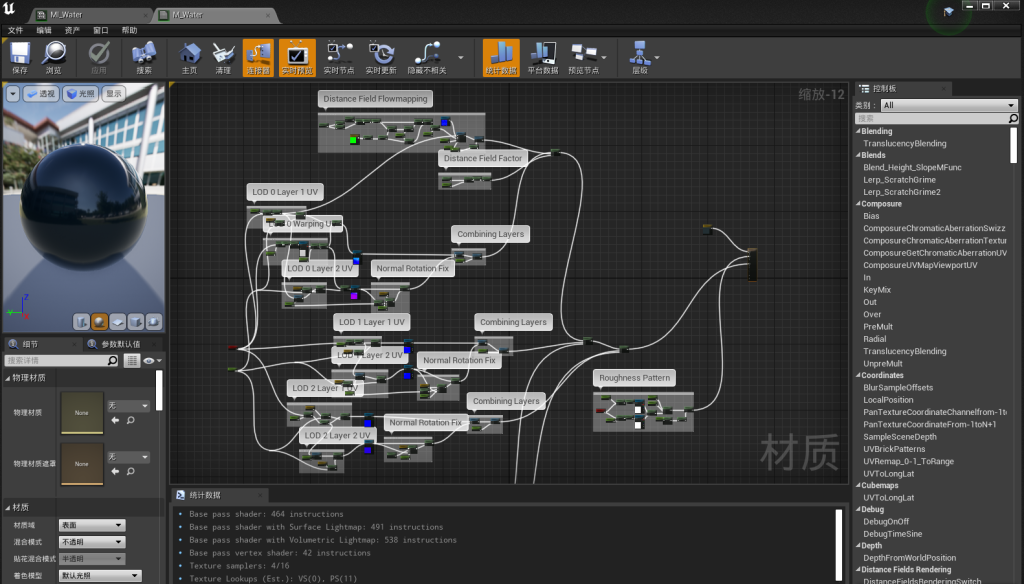1024x584 pixels.
Task: Open dropdown arrow next to 隐藏不相关
Action: coord(460,57)
